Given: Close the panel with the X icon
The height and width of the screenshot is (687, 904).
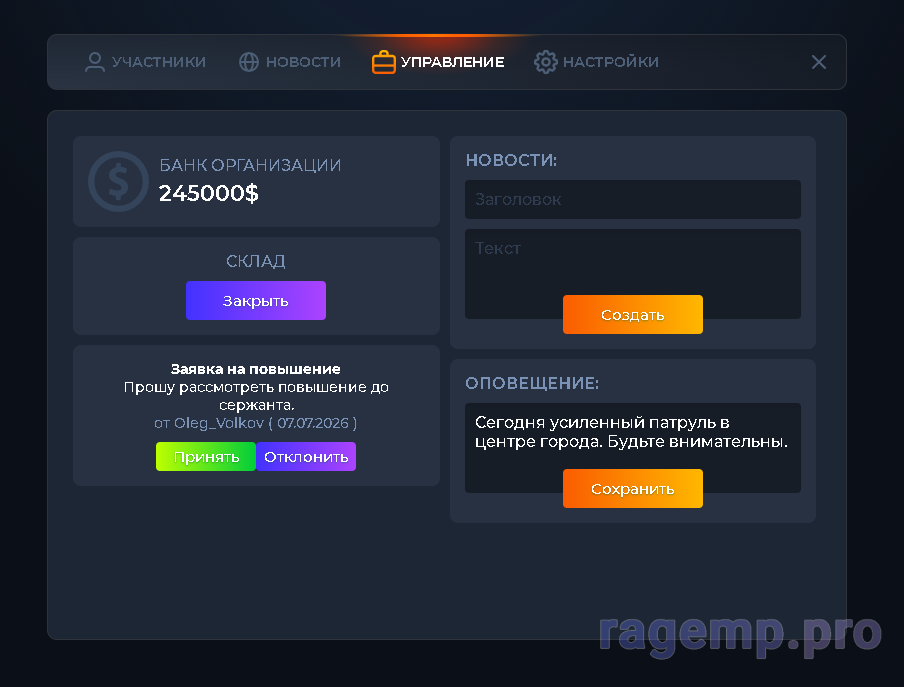Looking at the screenshot, I should 819,62.
